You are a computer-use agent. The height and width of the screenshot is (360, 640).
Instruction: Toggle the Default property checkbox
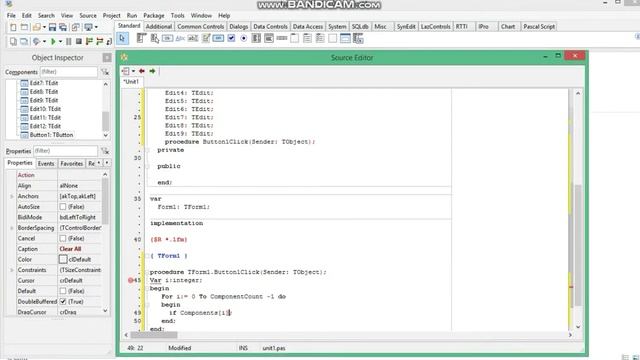63,291
